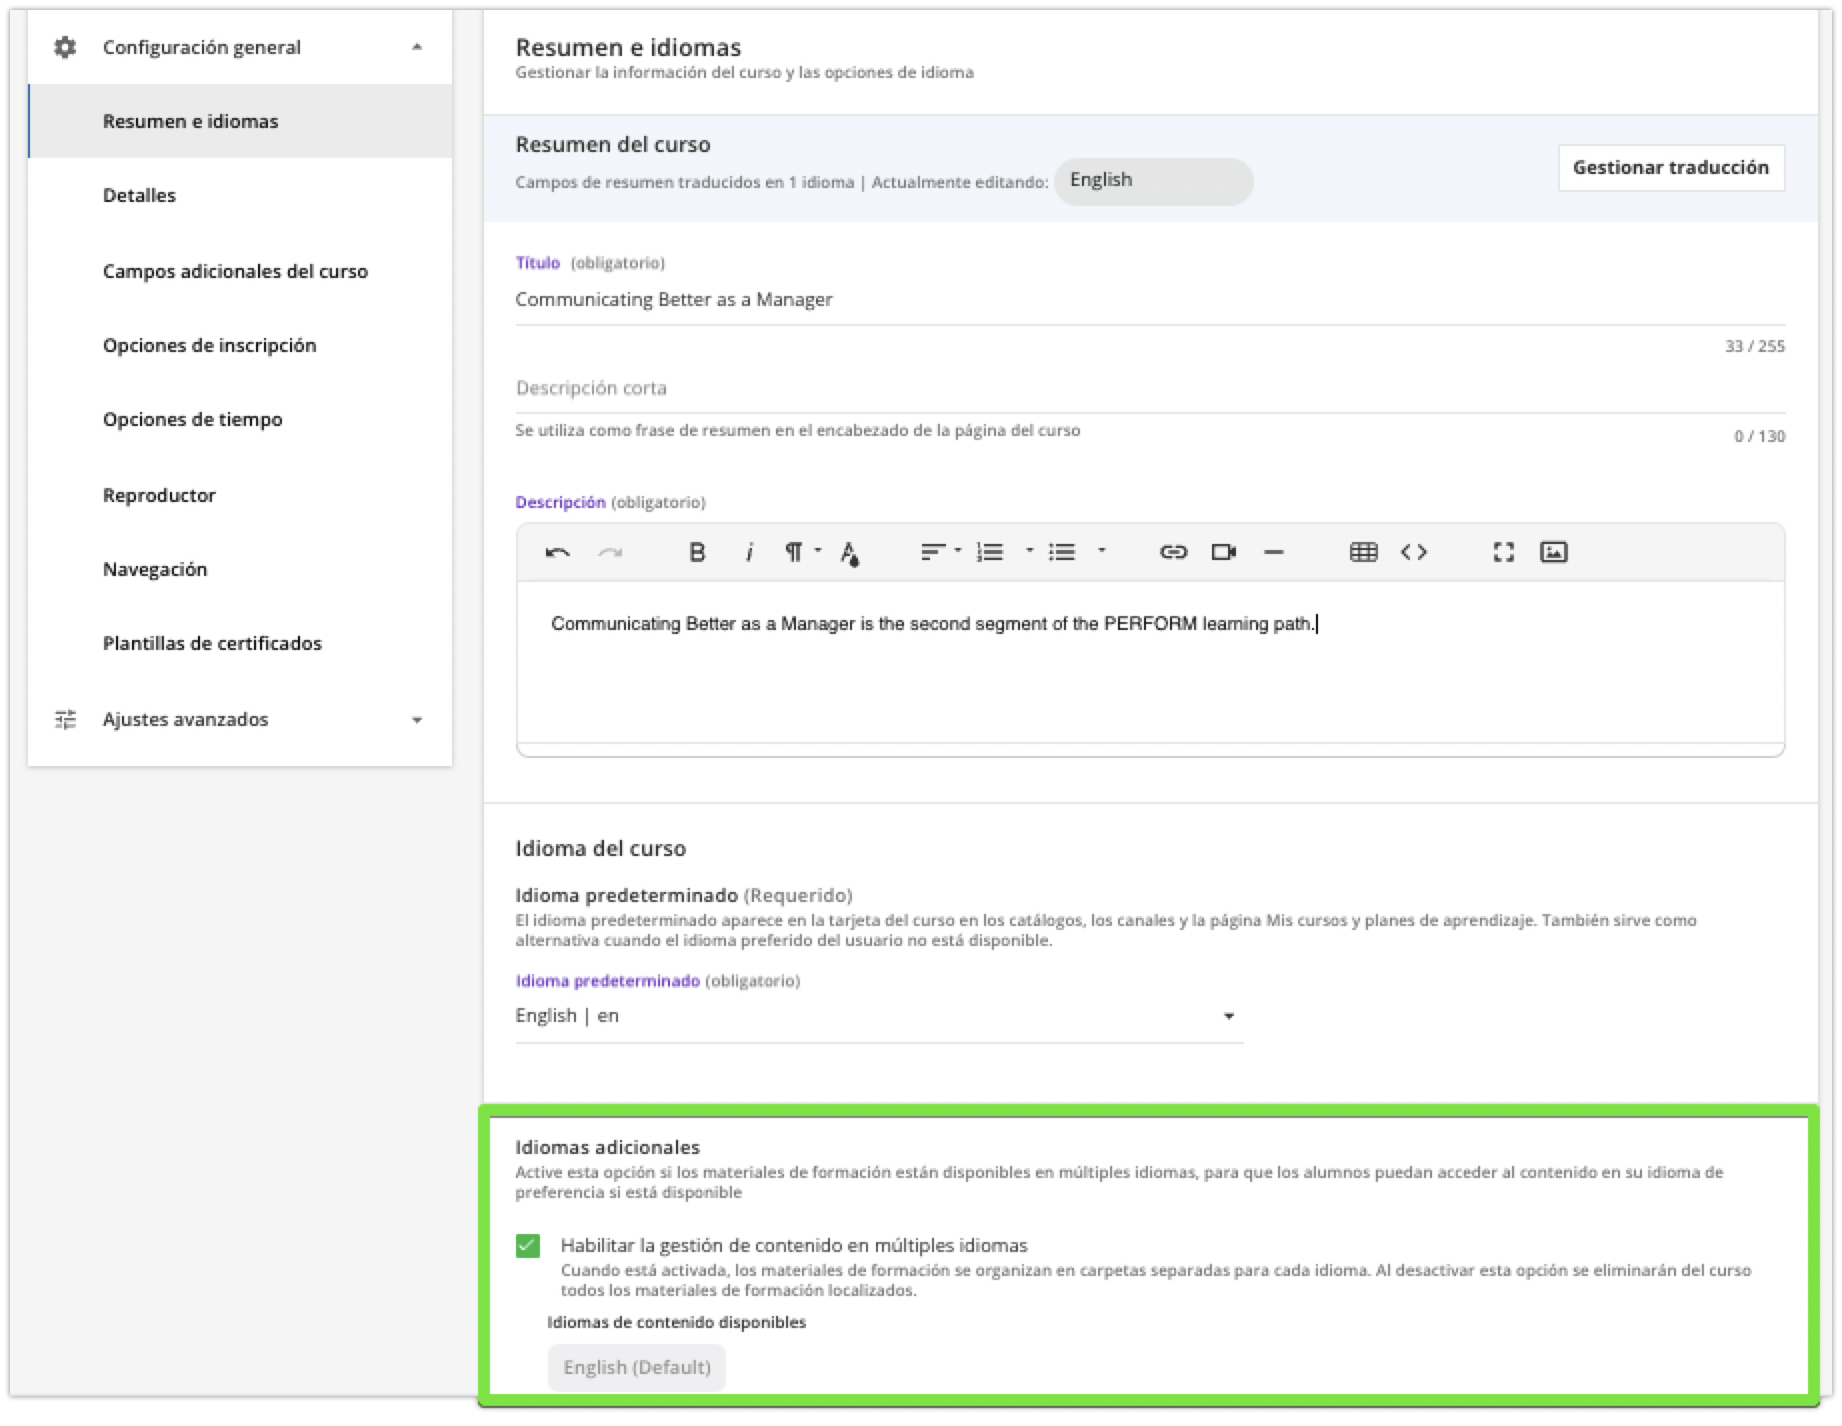The image size is (1842, 1426).
Task: Click the Gestionar traducción button
Action: [x=1670, y=167]
